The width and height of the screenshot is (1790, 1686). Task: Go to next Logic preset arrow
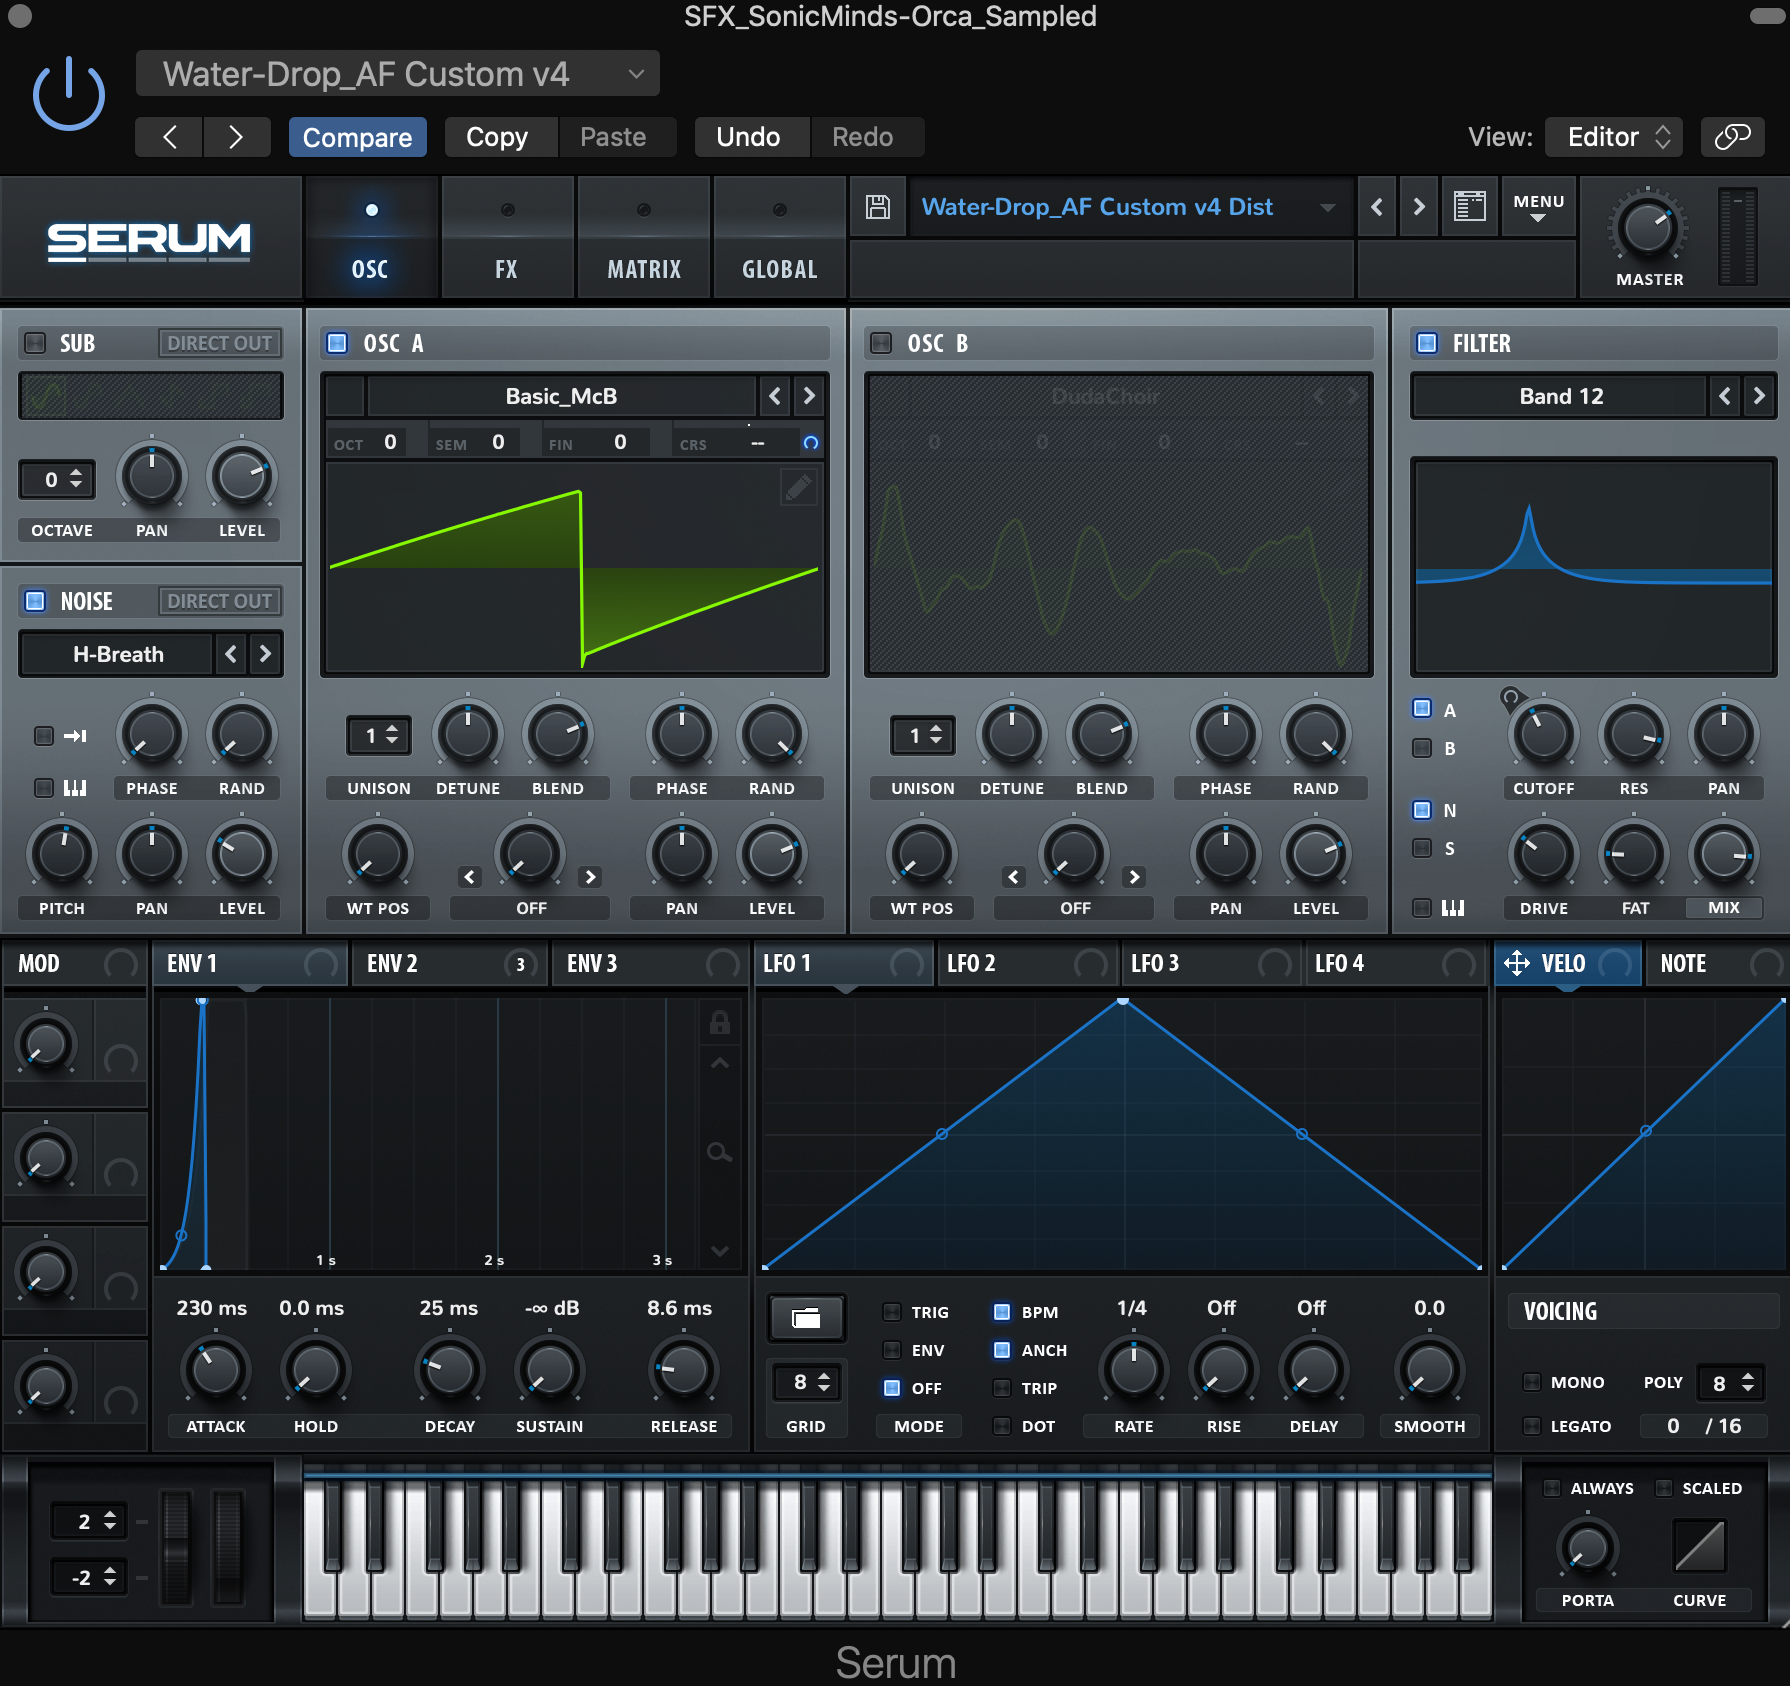click(236, 137)
